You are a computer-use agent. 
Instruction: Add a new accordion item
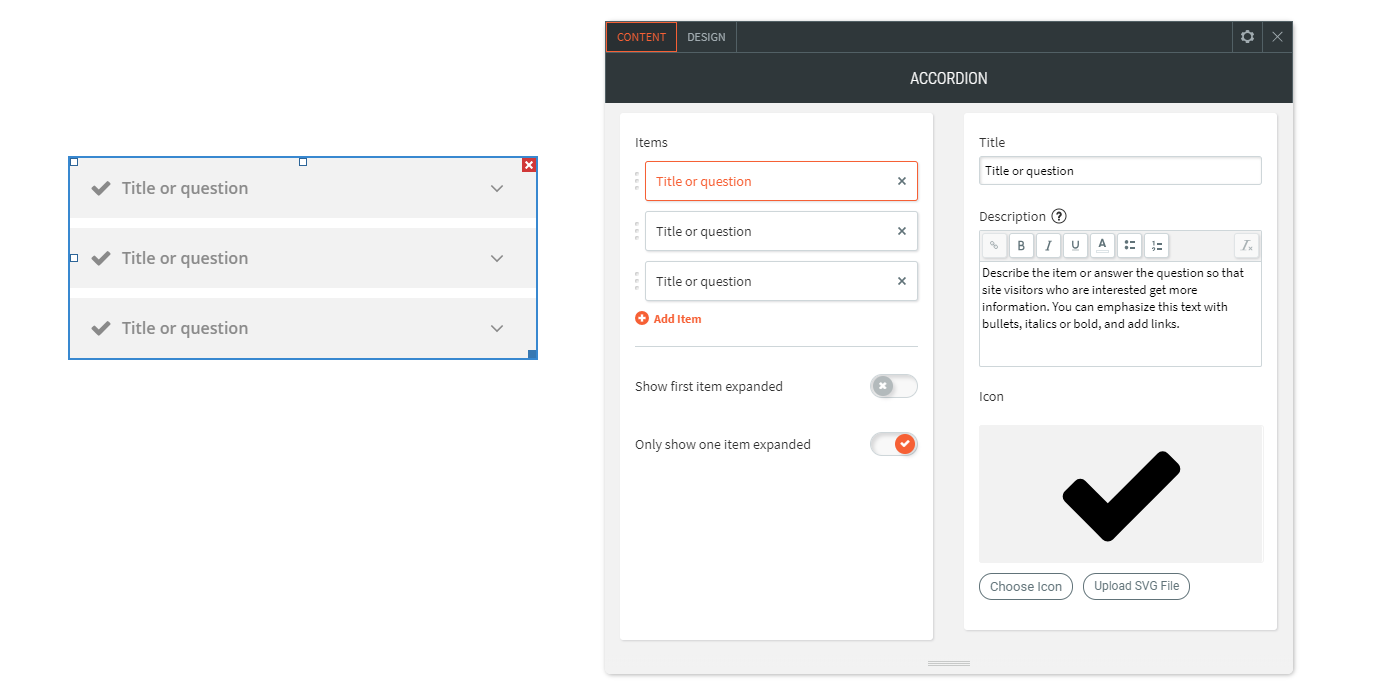coord(668,318)
